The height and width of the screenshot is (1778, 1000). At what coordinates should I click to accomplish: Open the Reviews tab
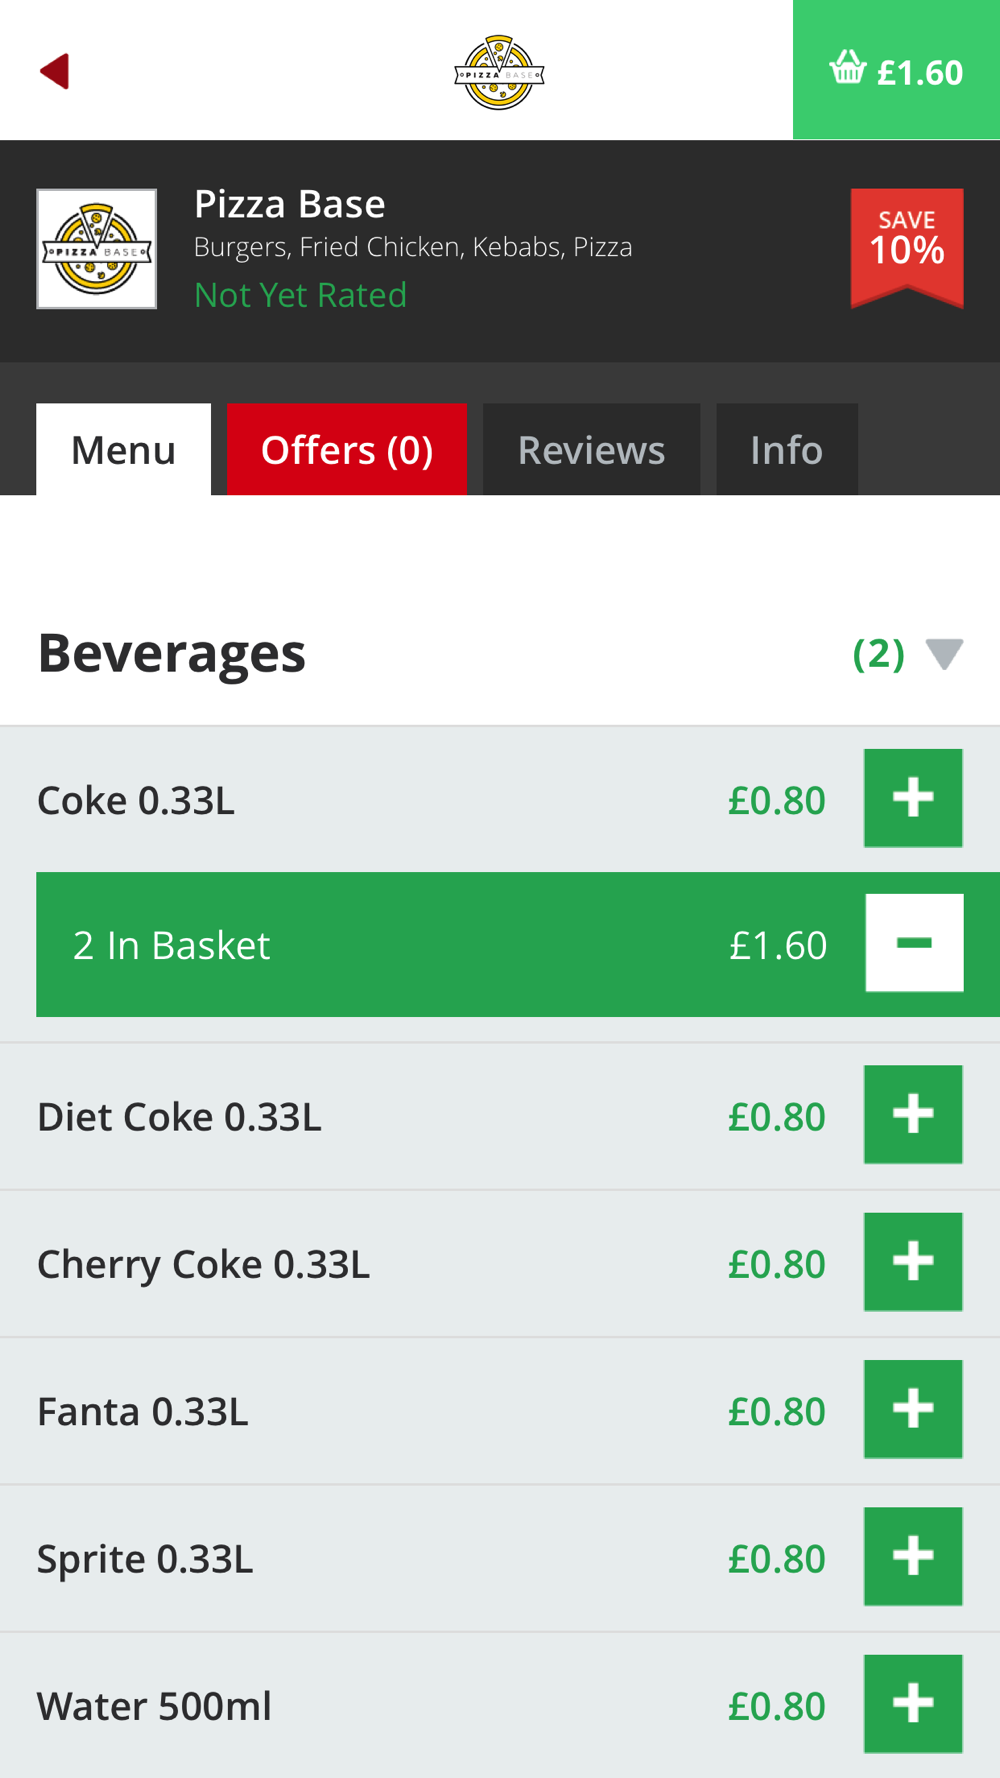[x=591, y=450]
